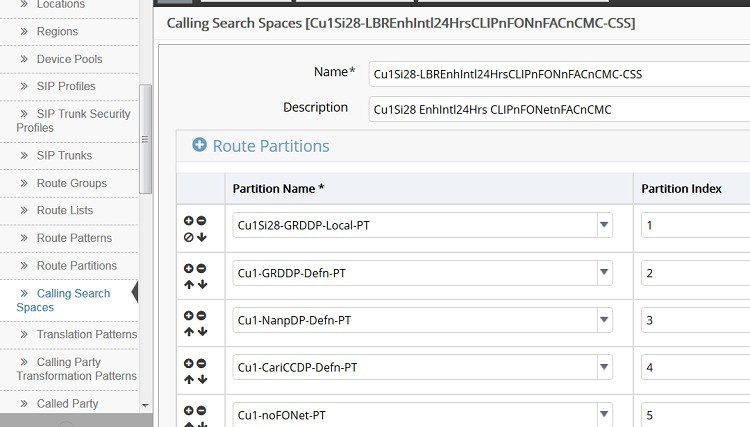Add a row after Cu1-noFONet-PT partition
Viewport: 750px width, 427px height.
pyautogui.click(x=188, y=410)
